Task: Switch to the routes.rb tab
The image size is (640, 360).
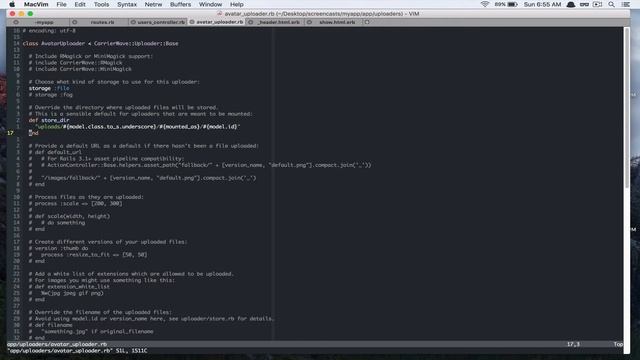Action: [100, 22]
